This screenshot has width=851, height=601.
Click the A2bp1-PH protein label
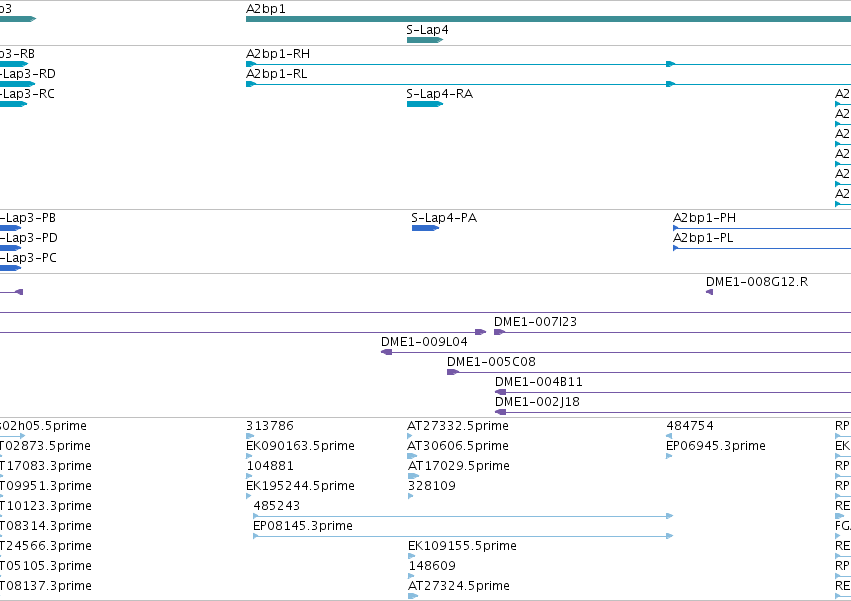coord(704,218)
